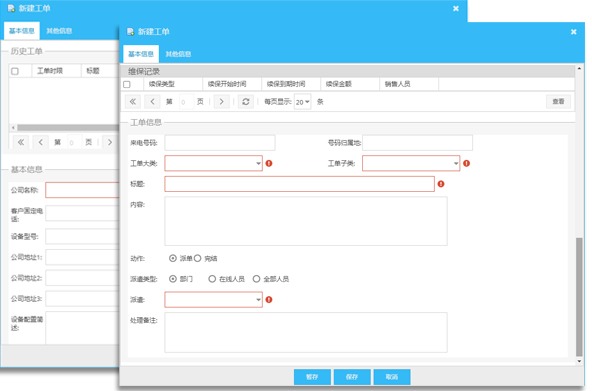Click the 内容 text area
592x391 pixels.
[x=306, y=221]
